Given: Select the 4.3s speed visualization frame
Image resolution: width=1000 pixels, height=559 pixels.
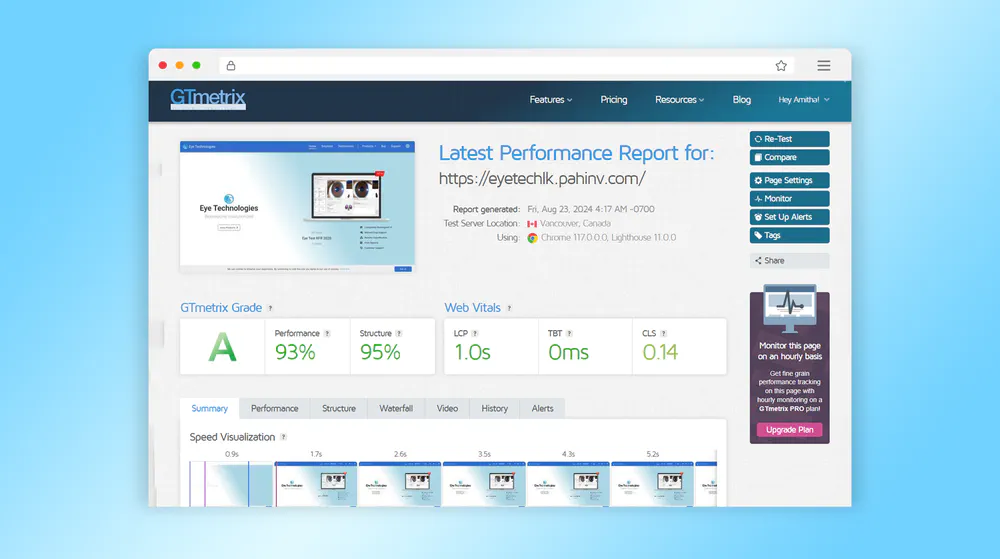Looking at the screenshot, I should click(x=568, y=484).
